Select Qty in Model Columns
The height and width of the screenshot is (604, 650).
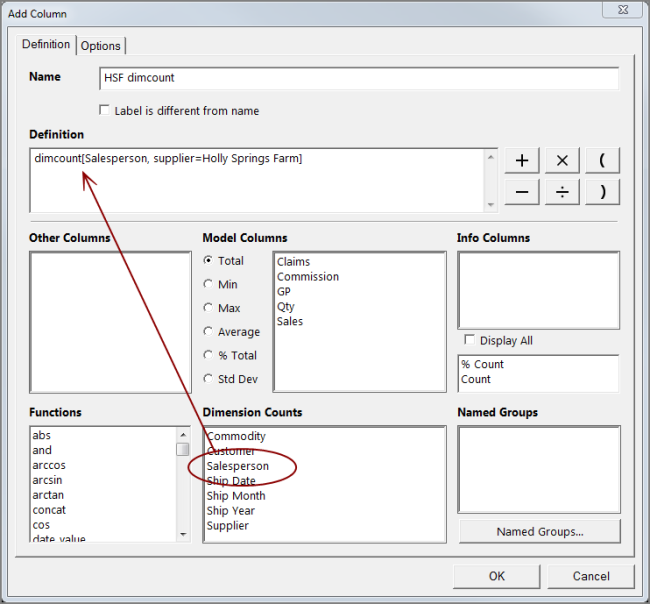(286, 307)
